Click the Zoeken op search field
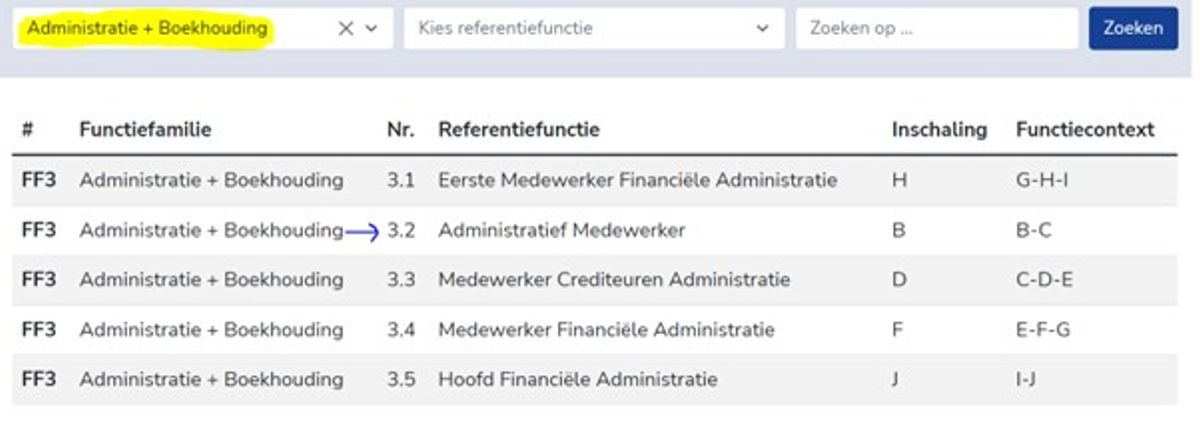Image resolution: width=1200 pixels, height=423 pixels. click(x=936, y=28)
